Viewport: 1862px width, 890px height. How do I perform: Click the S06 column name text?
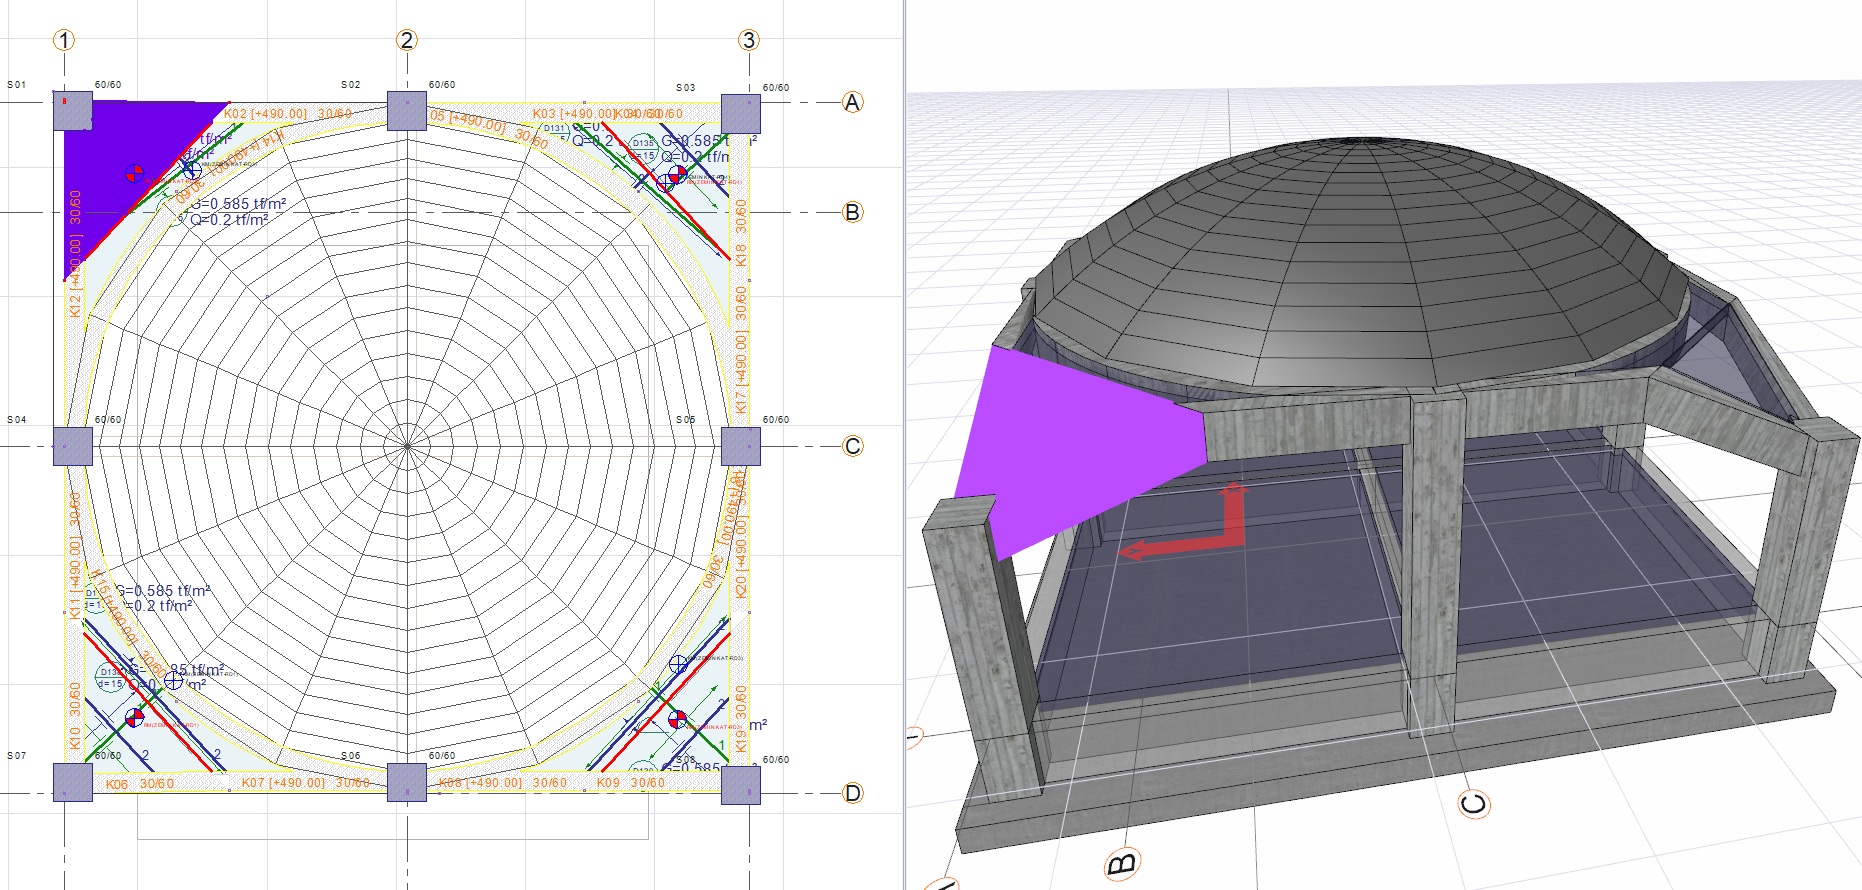(351, 756)
